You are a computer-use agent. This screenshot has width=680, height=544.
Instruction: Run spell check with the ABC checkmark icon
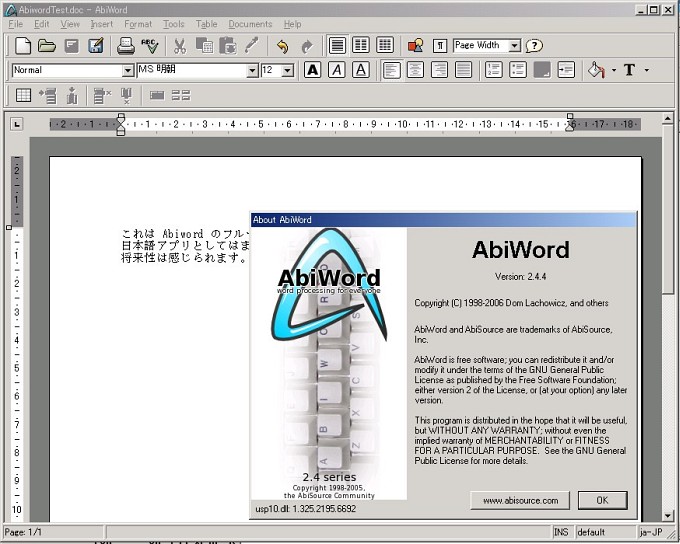150,45
